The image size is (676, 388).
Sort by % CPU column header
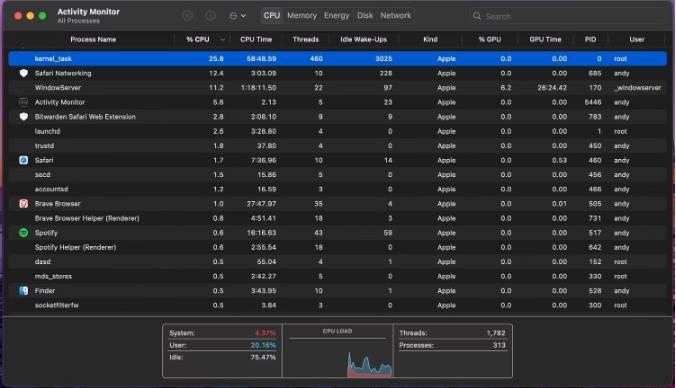click(x=198, y=39)
